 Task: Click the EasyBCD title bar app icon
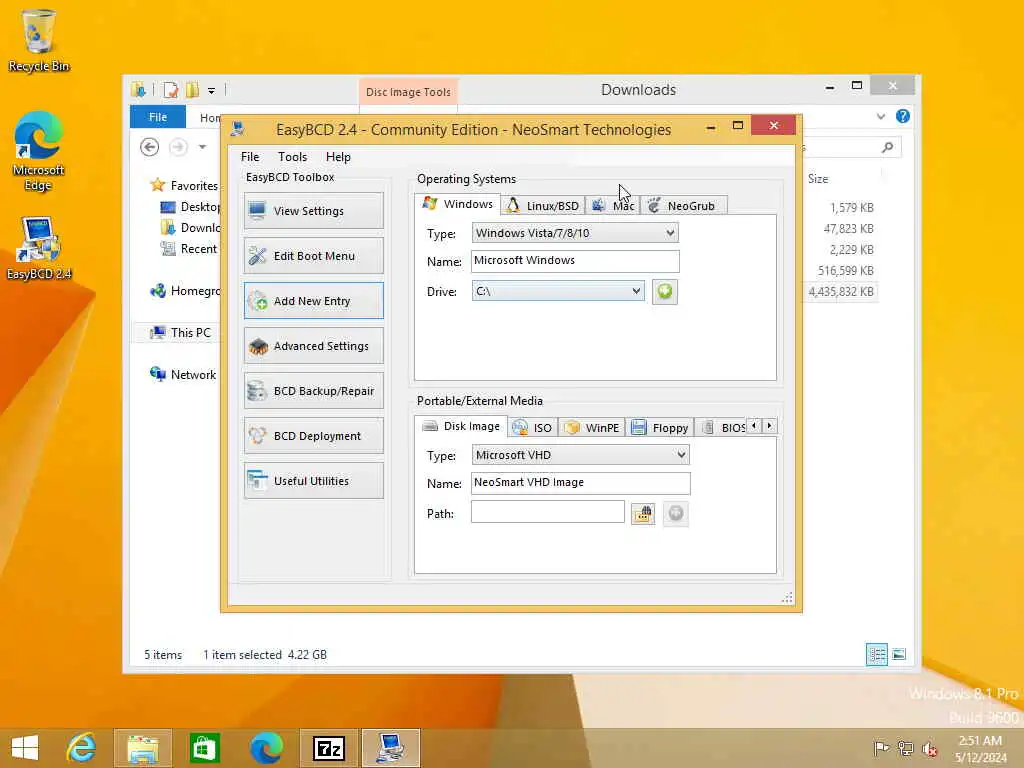[238, 129]
